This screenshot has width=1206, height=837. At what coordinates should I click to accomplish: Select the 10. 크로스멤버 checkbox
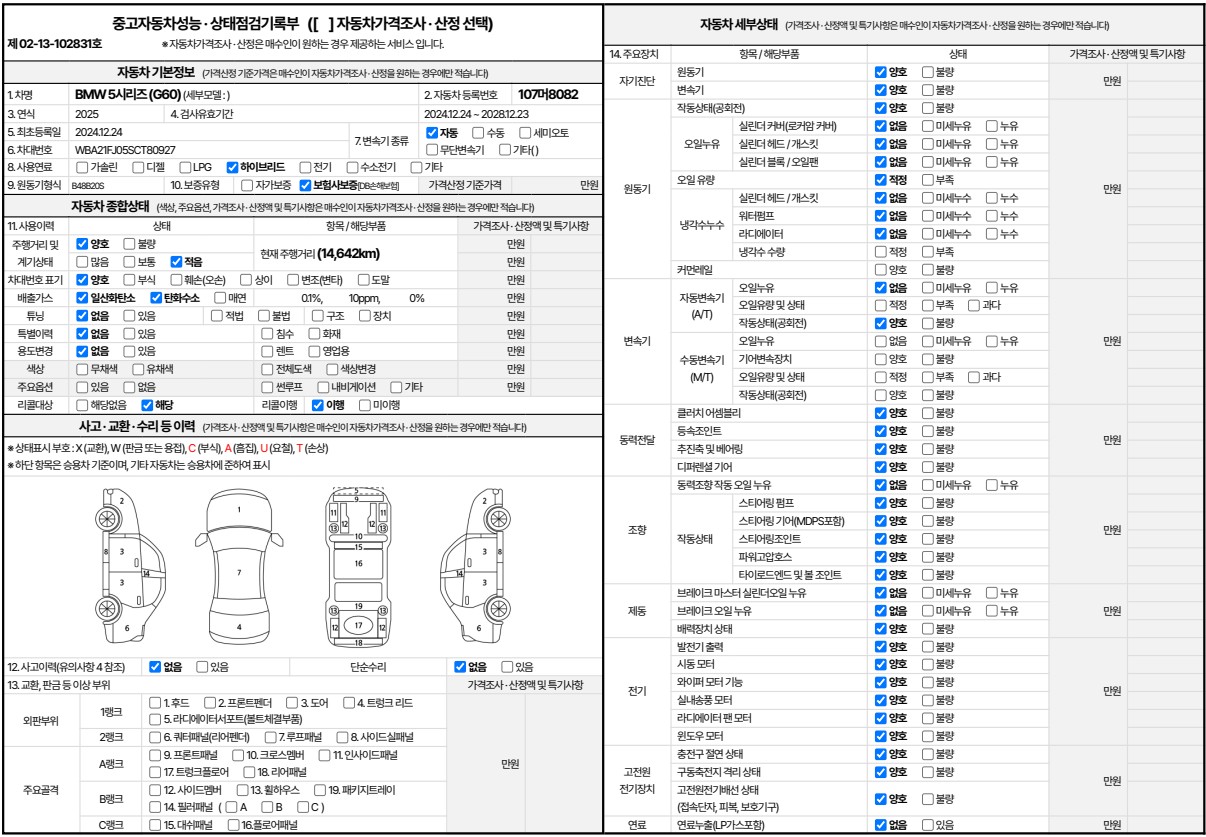(237, 755)
